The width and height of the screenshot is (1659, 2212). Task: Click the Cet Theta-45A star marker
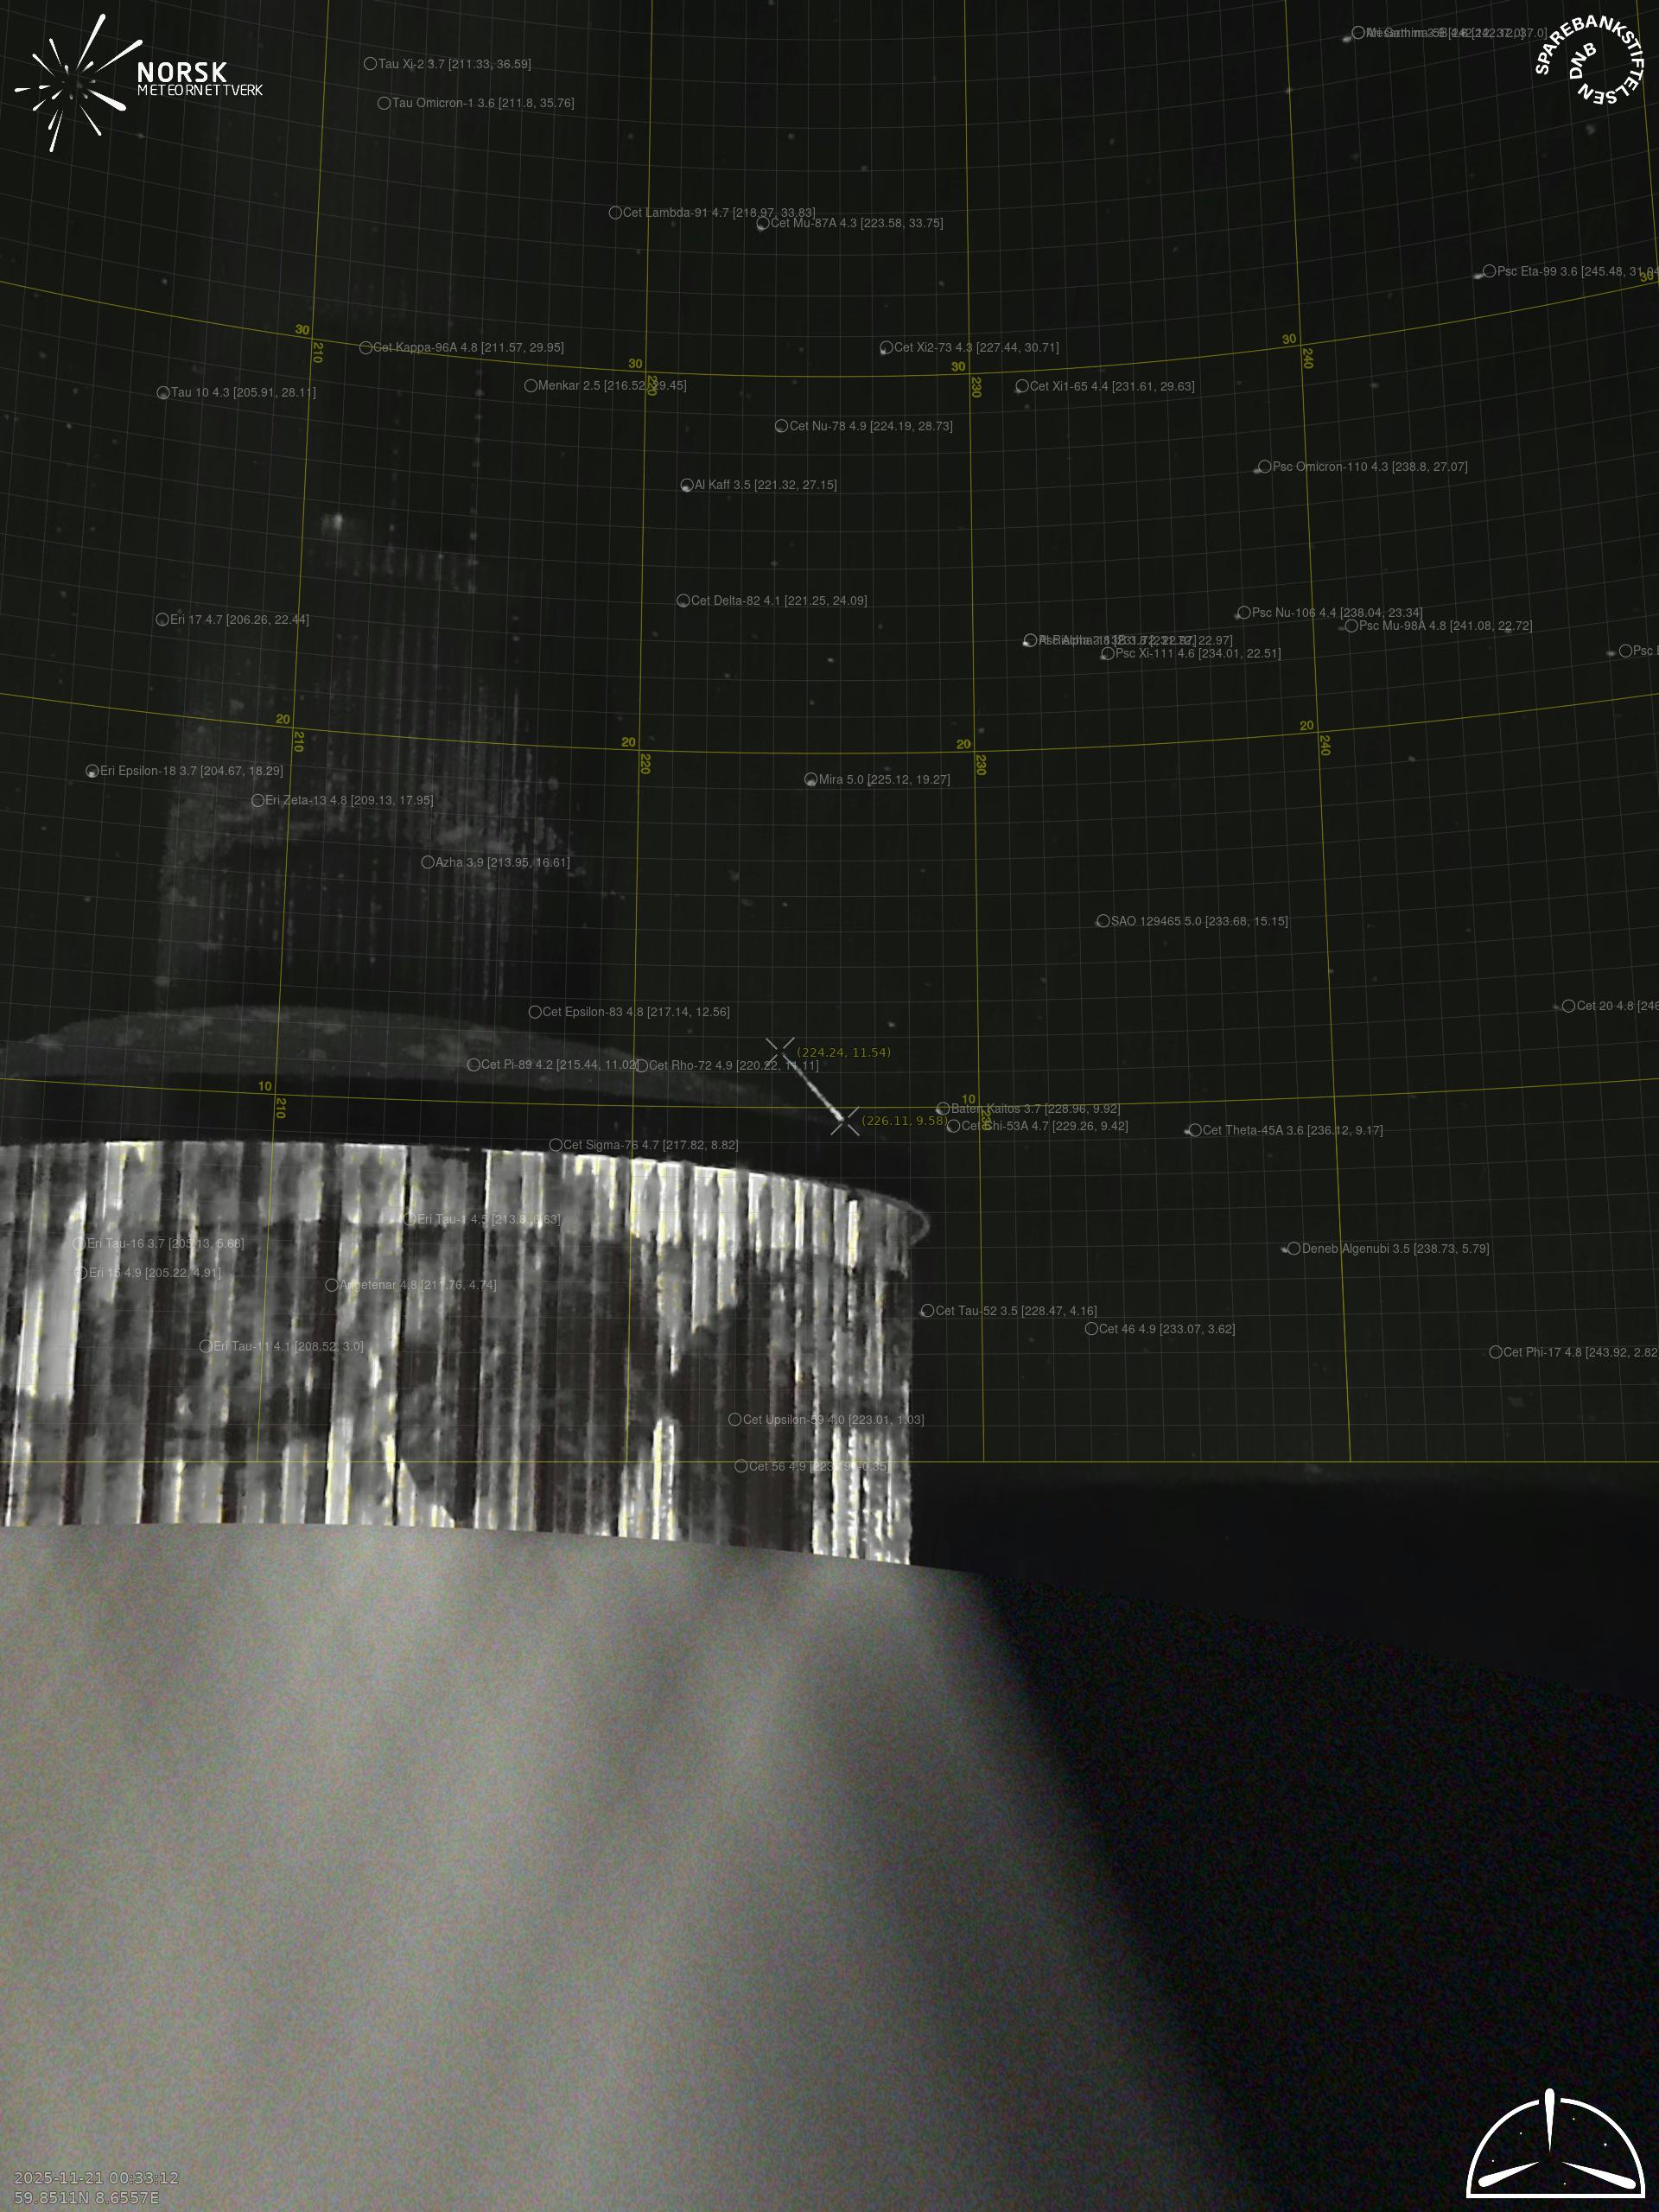click(x=1195, y=1130)
